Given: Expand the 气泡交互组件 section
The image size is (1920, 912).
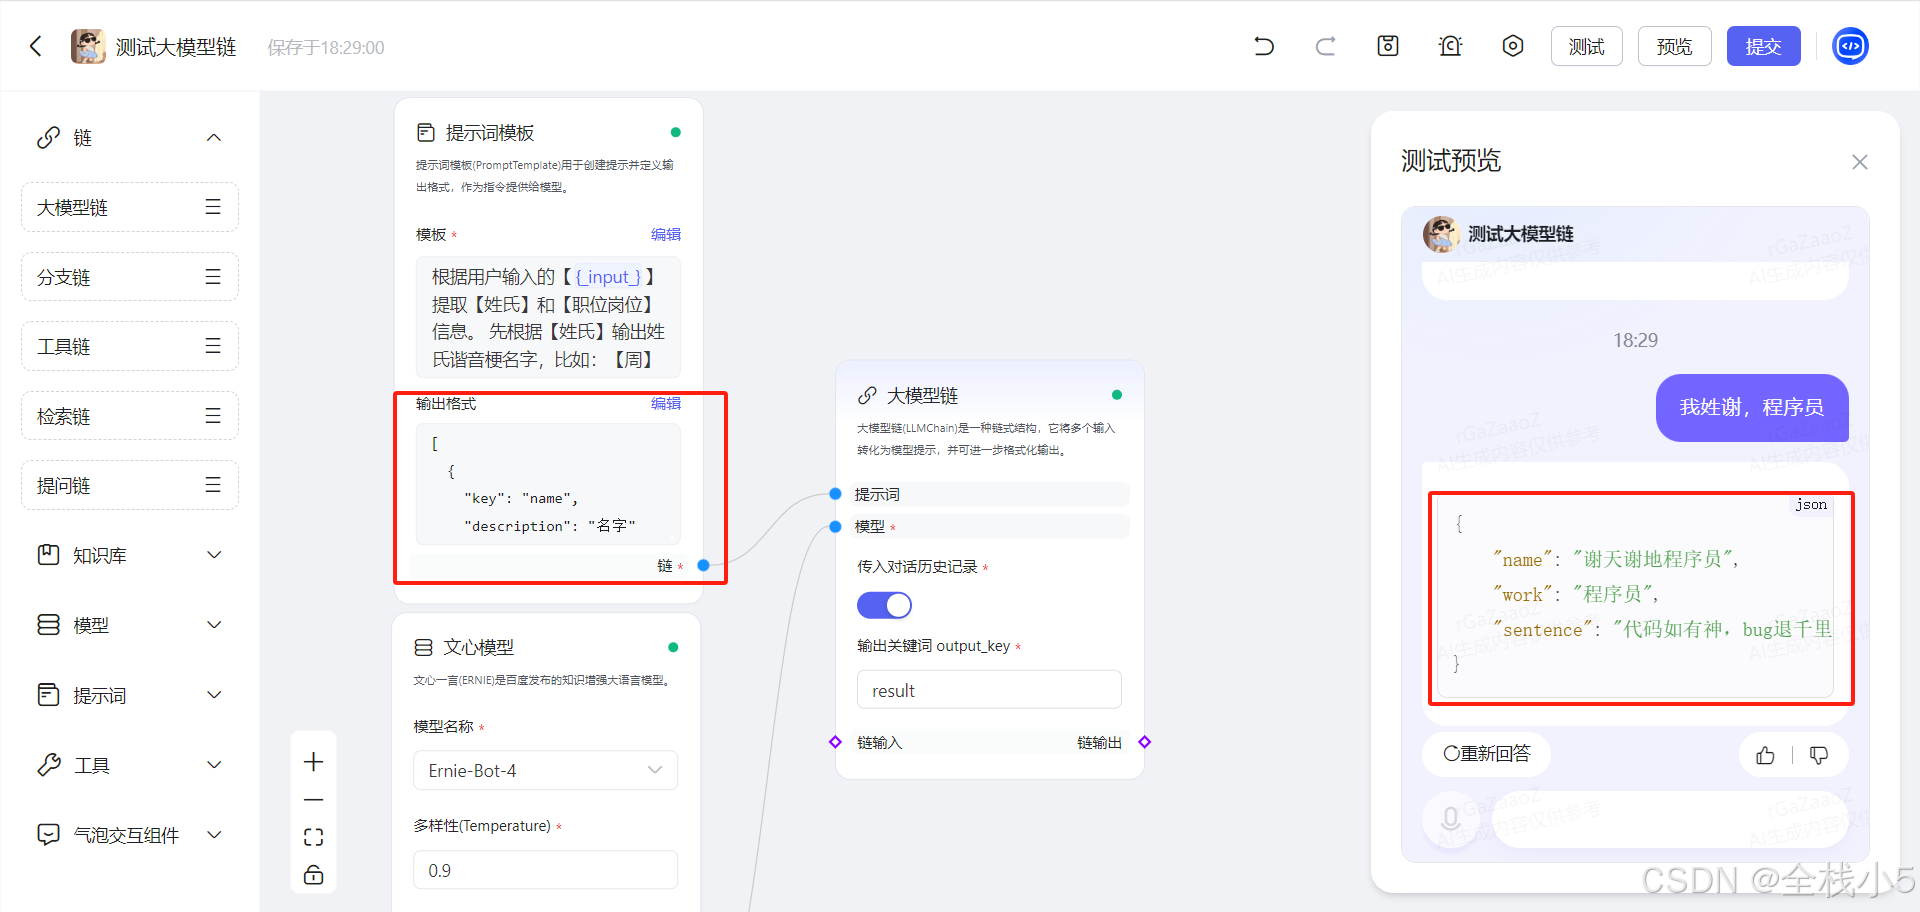Looking at the screenshot, I should tap(214, 835).
